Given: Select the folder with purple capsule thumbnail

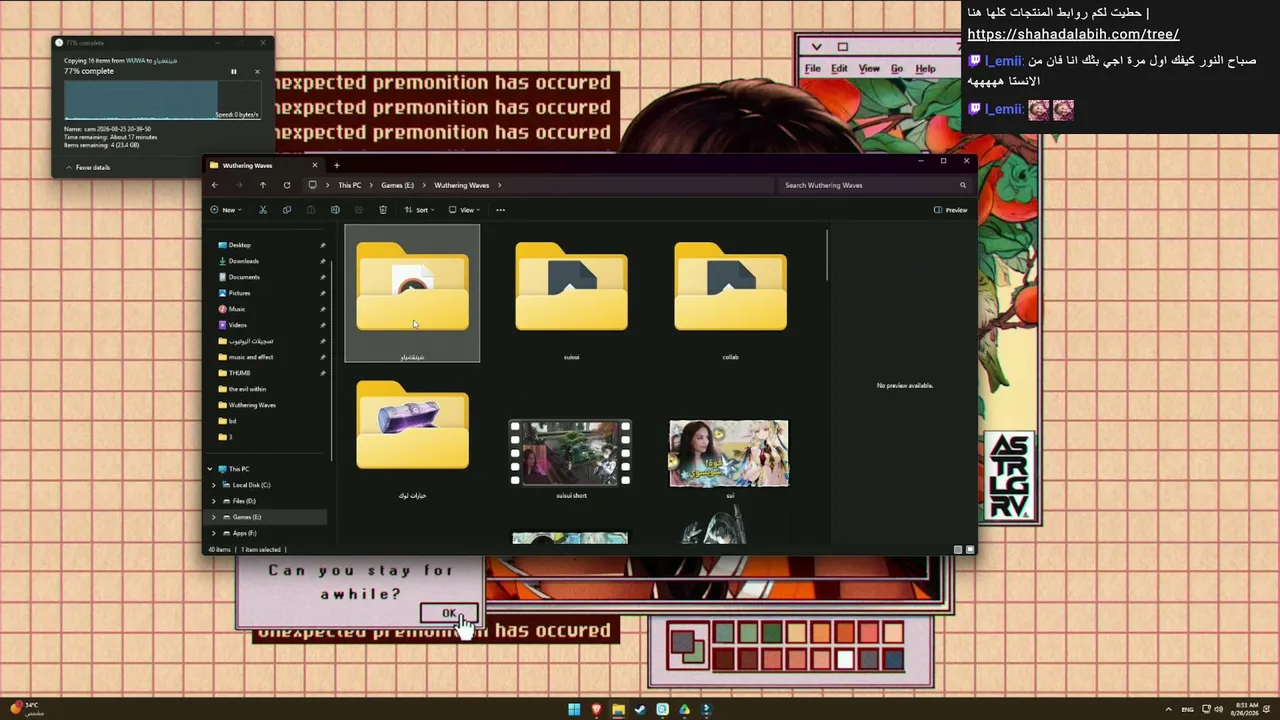Looking at the screenshot, I should [x=412, y=433].
